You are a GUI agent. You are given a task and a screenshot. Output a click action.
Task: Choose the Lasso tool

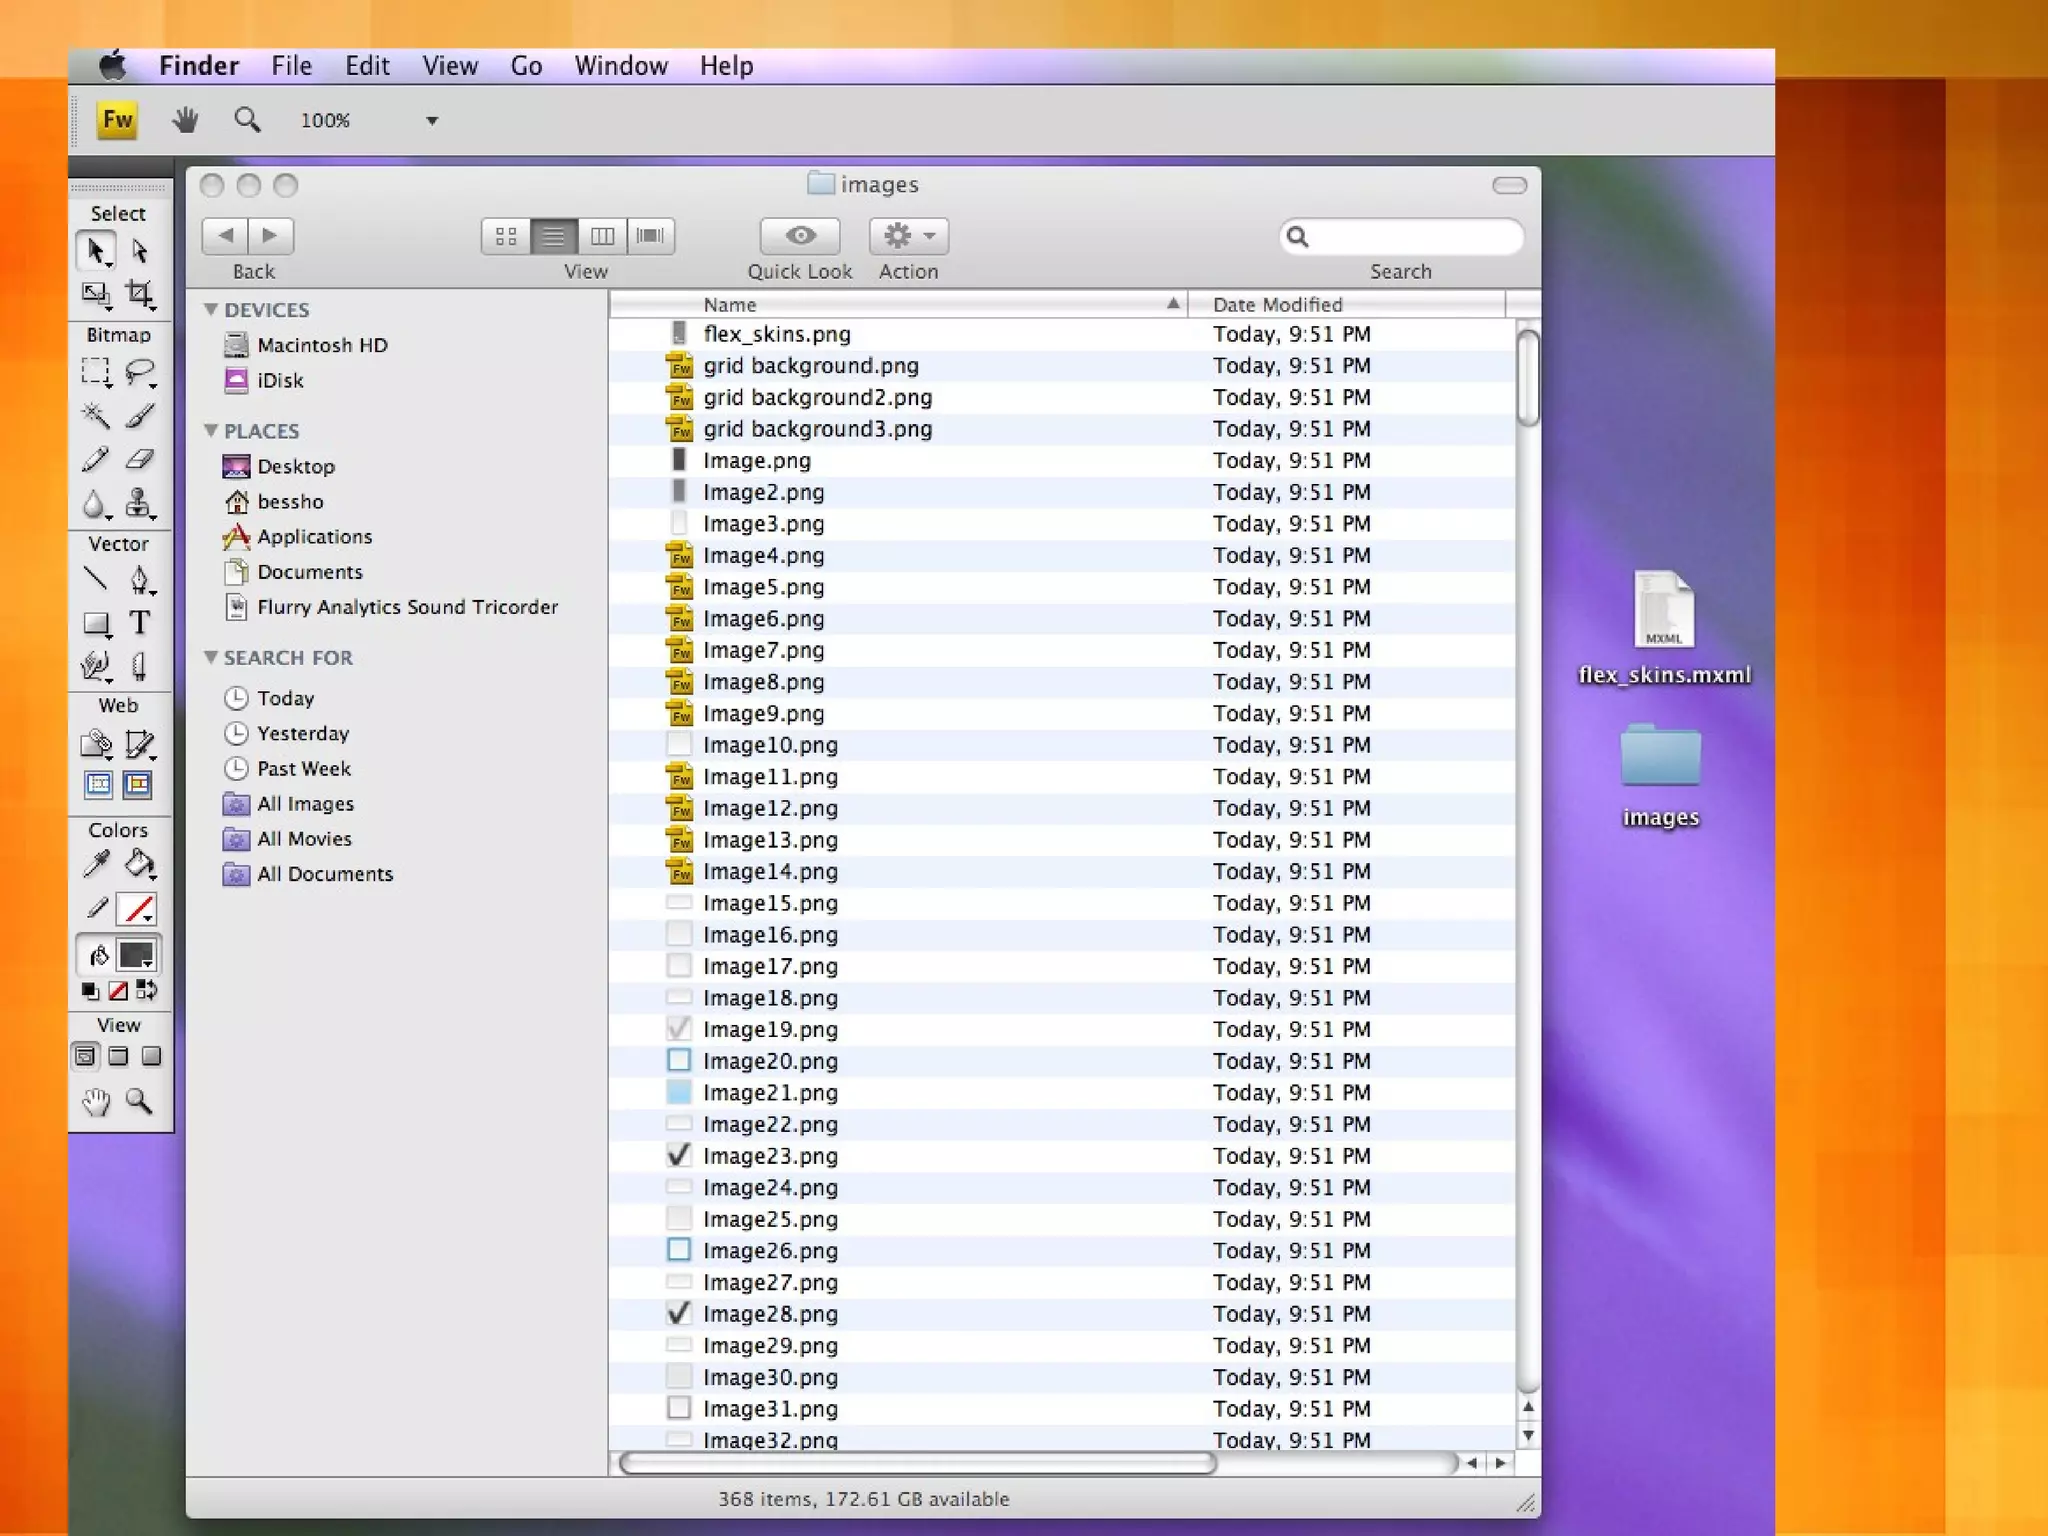(x=140, y=372)
